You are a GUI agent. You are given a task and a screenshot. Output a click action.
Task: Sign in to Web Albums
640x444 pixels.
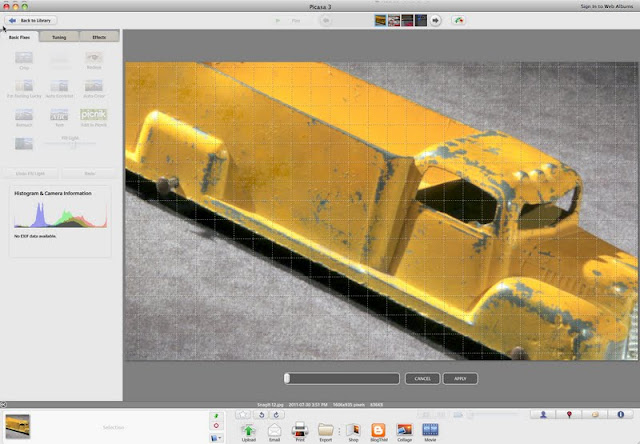[x=607, y=7]
